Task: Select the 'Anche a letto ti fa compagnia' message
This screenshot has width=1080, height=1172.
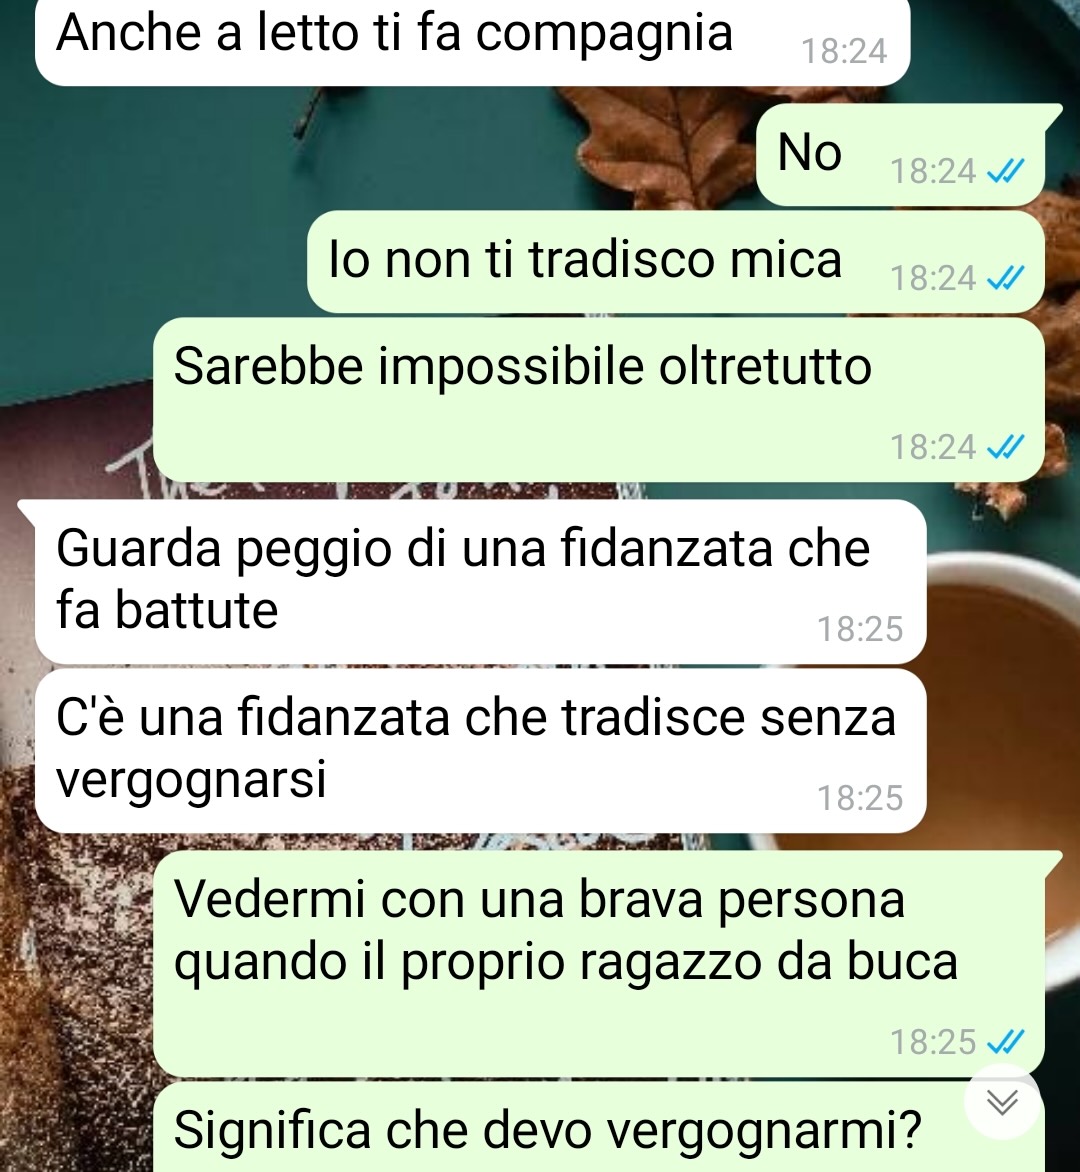Action: 472,41
